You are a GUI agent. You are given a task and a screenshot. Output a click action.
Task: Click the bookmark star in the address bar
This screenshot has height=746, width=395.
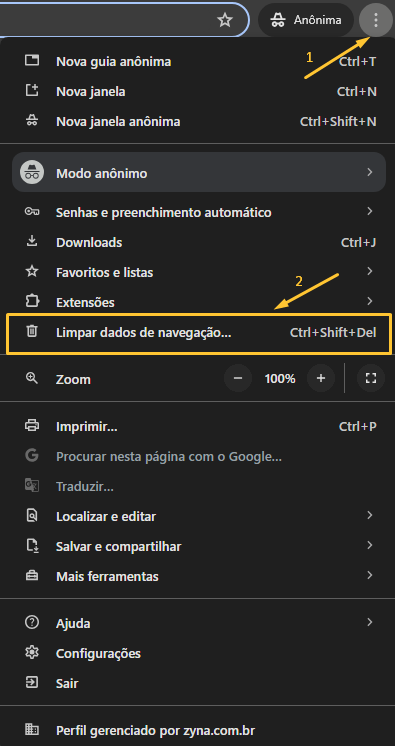(224, 20)
